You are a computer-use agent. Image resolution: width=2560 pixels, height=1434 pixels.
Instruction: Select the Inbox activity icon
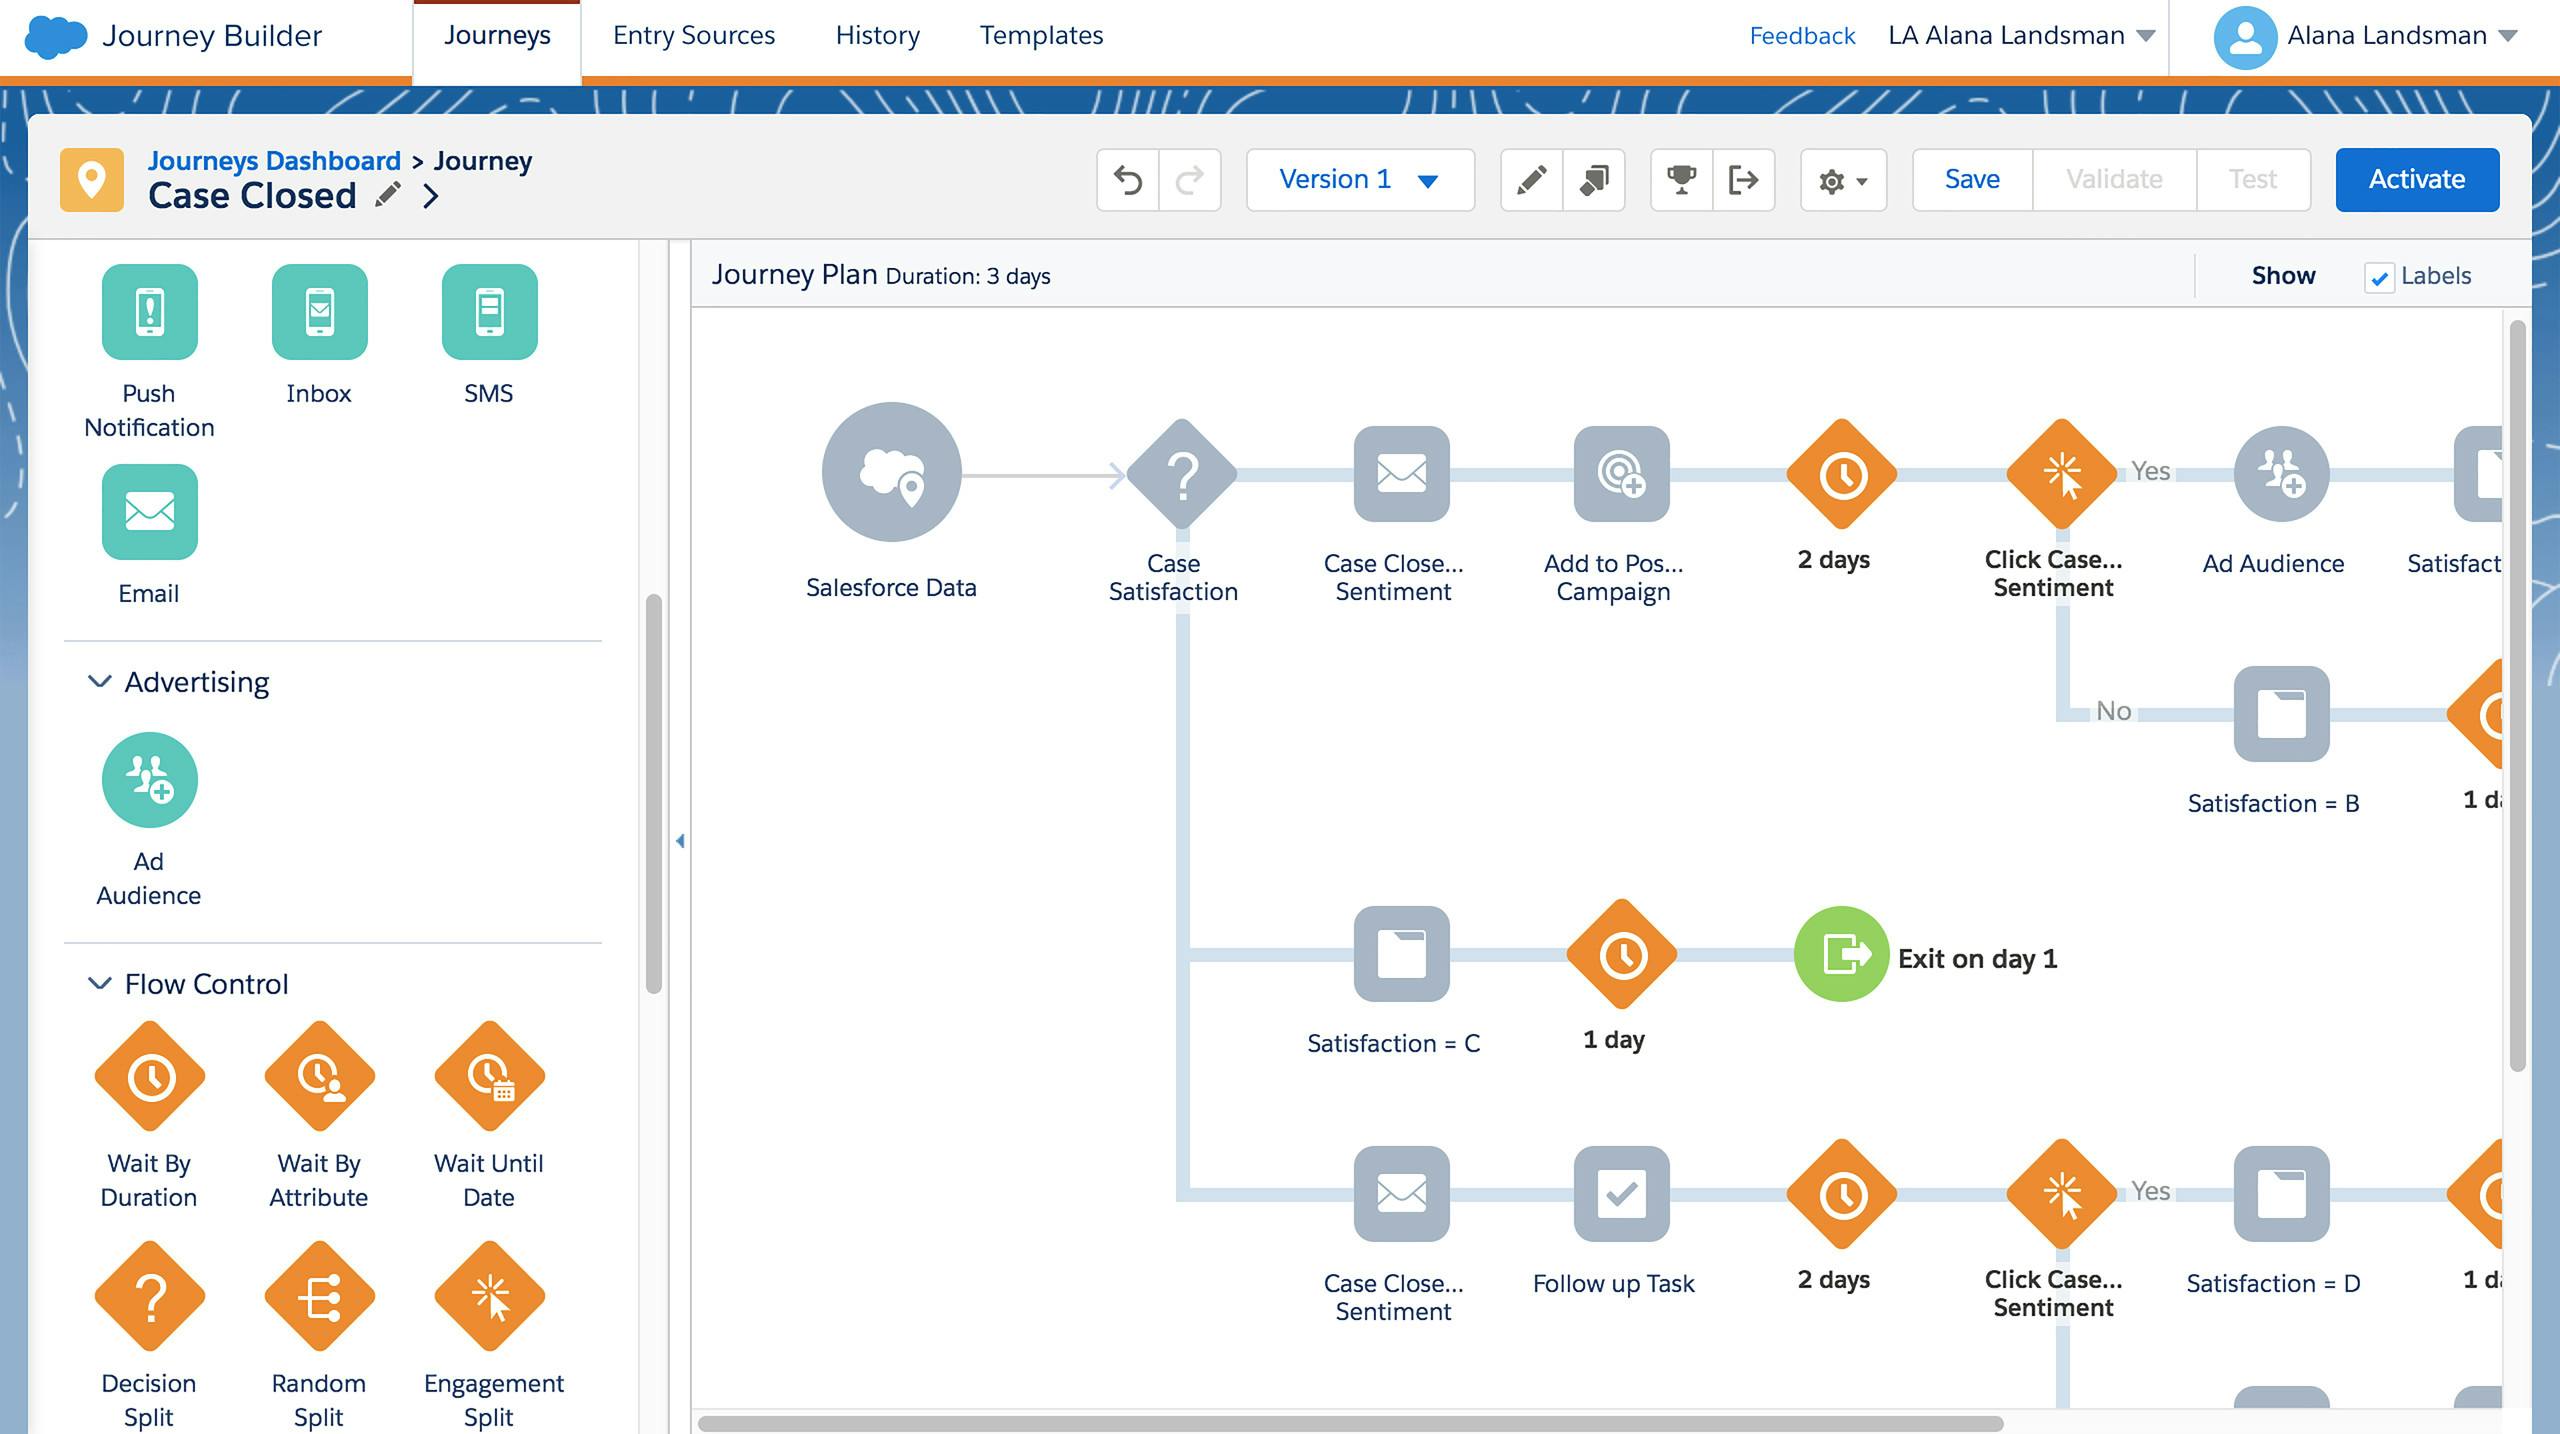pos(320,312)
